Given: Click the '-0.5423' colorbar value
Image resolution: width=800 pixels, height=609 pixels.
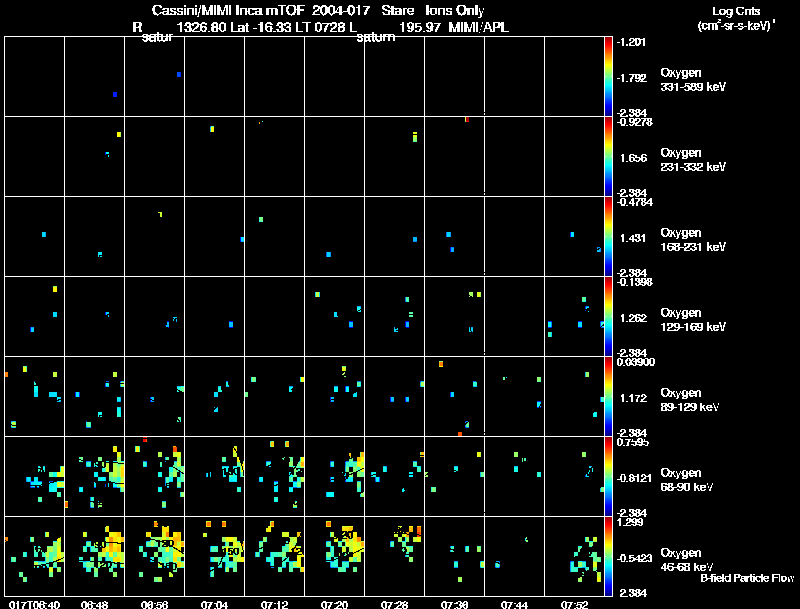Looking at the screenshot, I should coord(634,559).
